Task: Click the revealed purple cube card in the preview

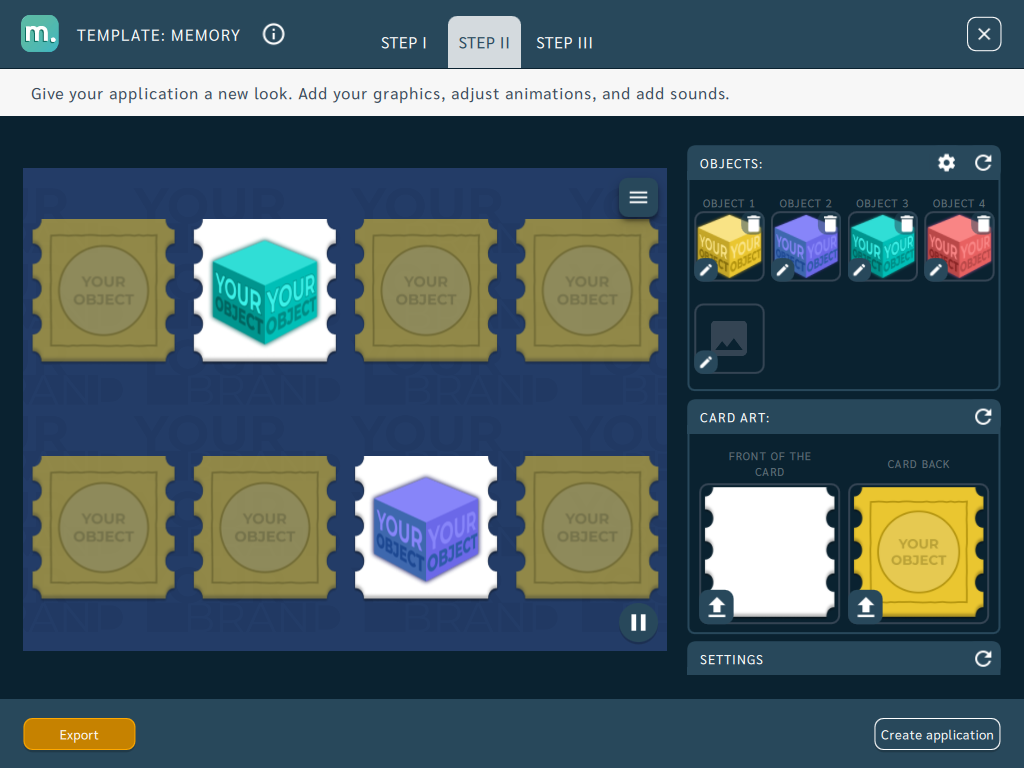Action: pos(426,528)
